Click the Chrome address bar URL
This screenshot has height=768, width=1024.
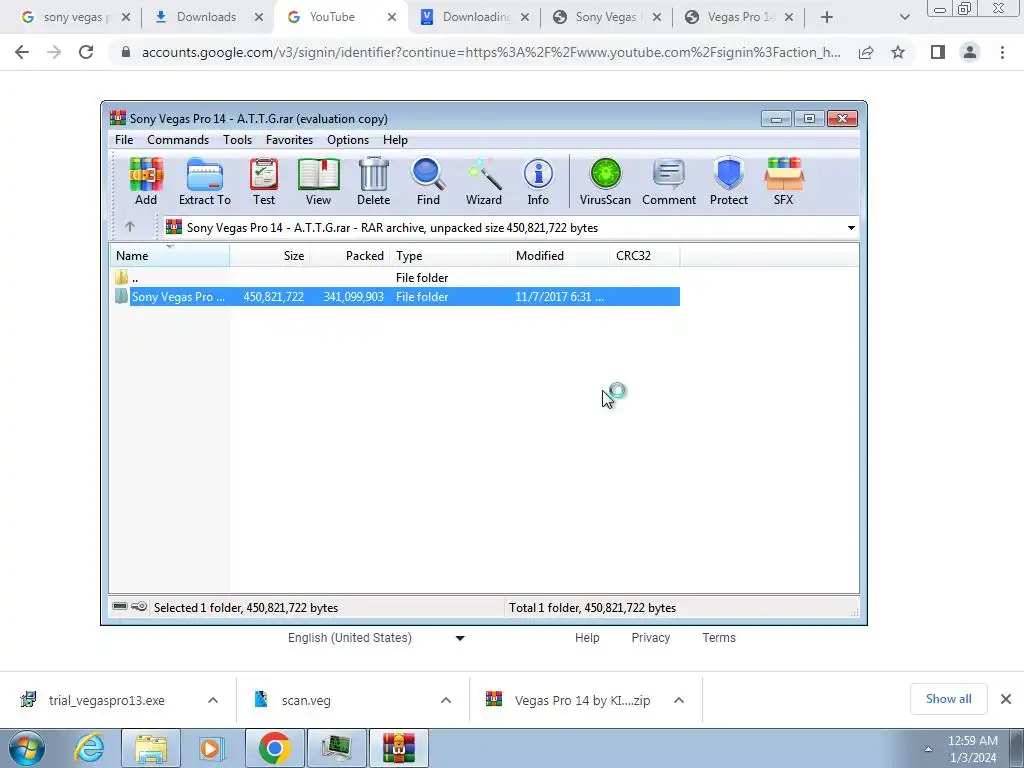pyautogui.click(x=491, y=52)
